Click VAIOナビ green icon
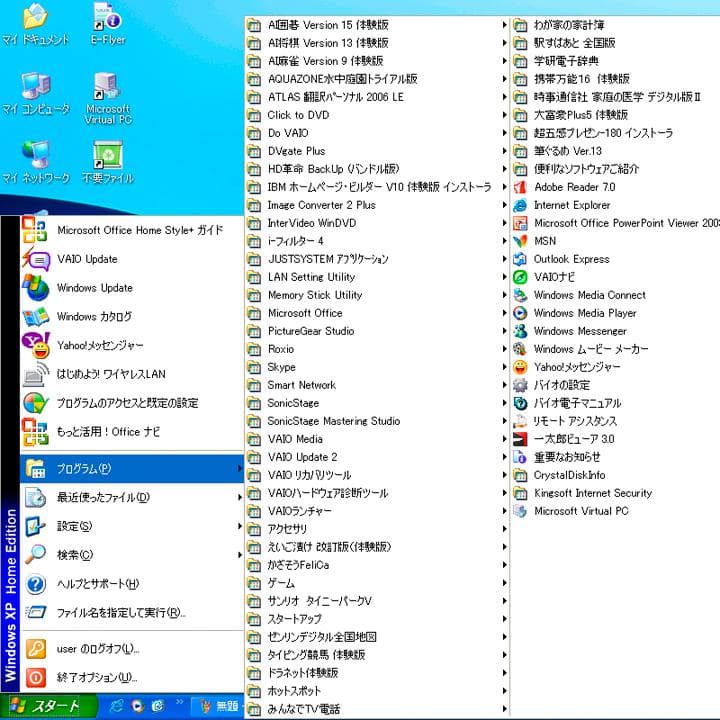This screenshot has height=720, width=720. (520, 277)
